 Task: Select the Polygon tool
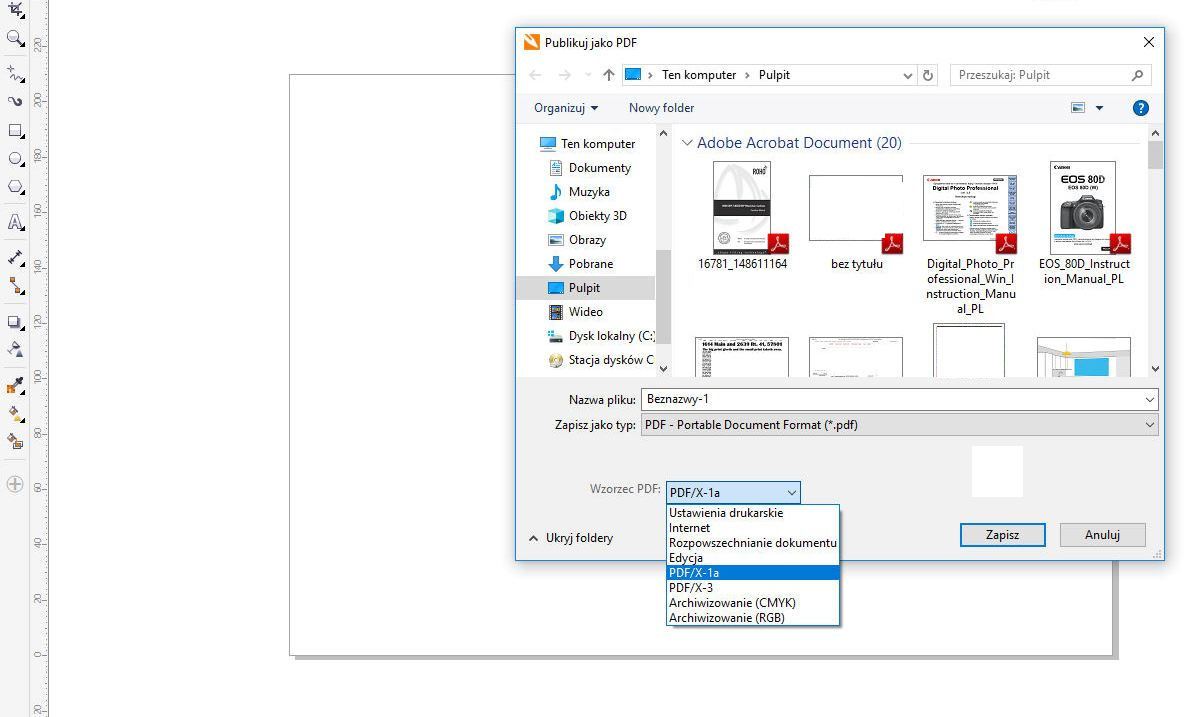click(15, 187)
